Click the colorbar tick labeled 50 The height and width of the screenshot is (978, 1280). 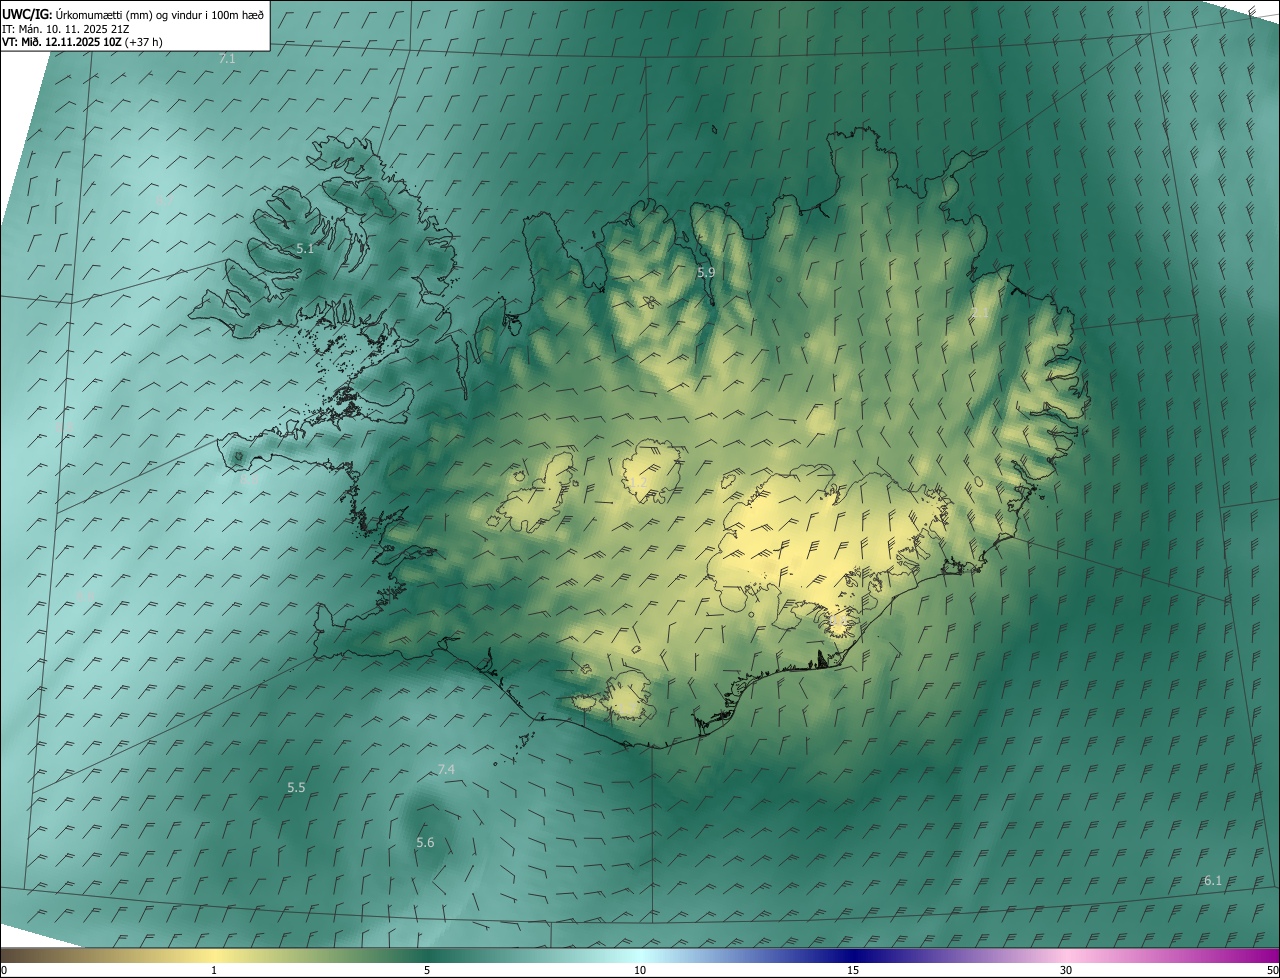tap(1272, 971)
